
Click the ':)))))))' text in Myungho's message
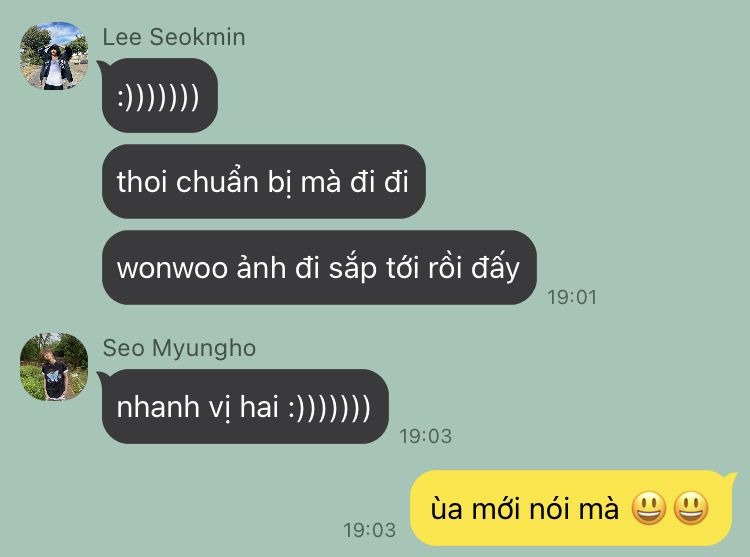[329, 407]
